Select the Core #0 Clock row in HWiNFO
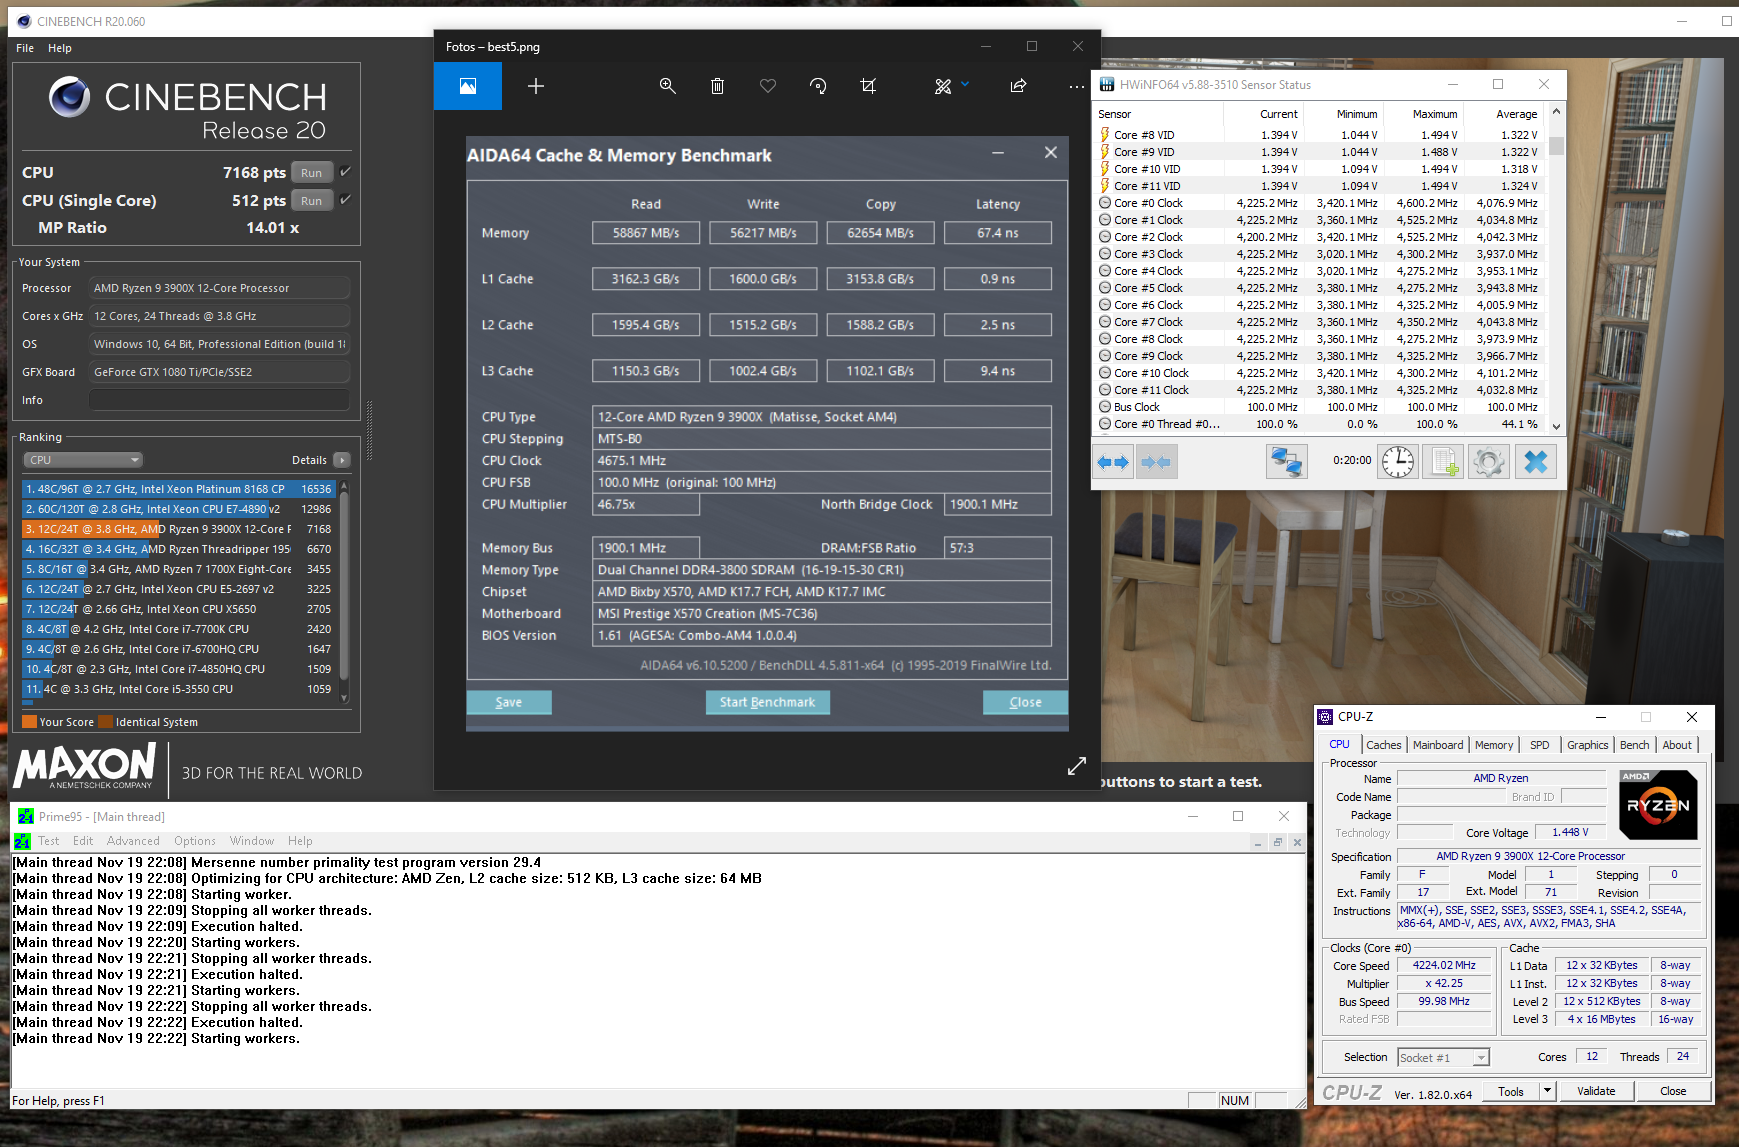This screenshot has height=1147, width=1739. [1320, 203]
